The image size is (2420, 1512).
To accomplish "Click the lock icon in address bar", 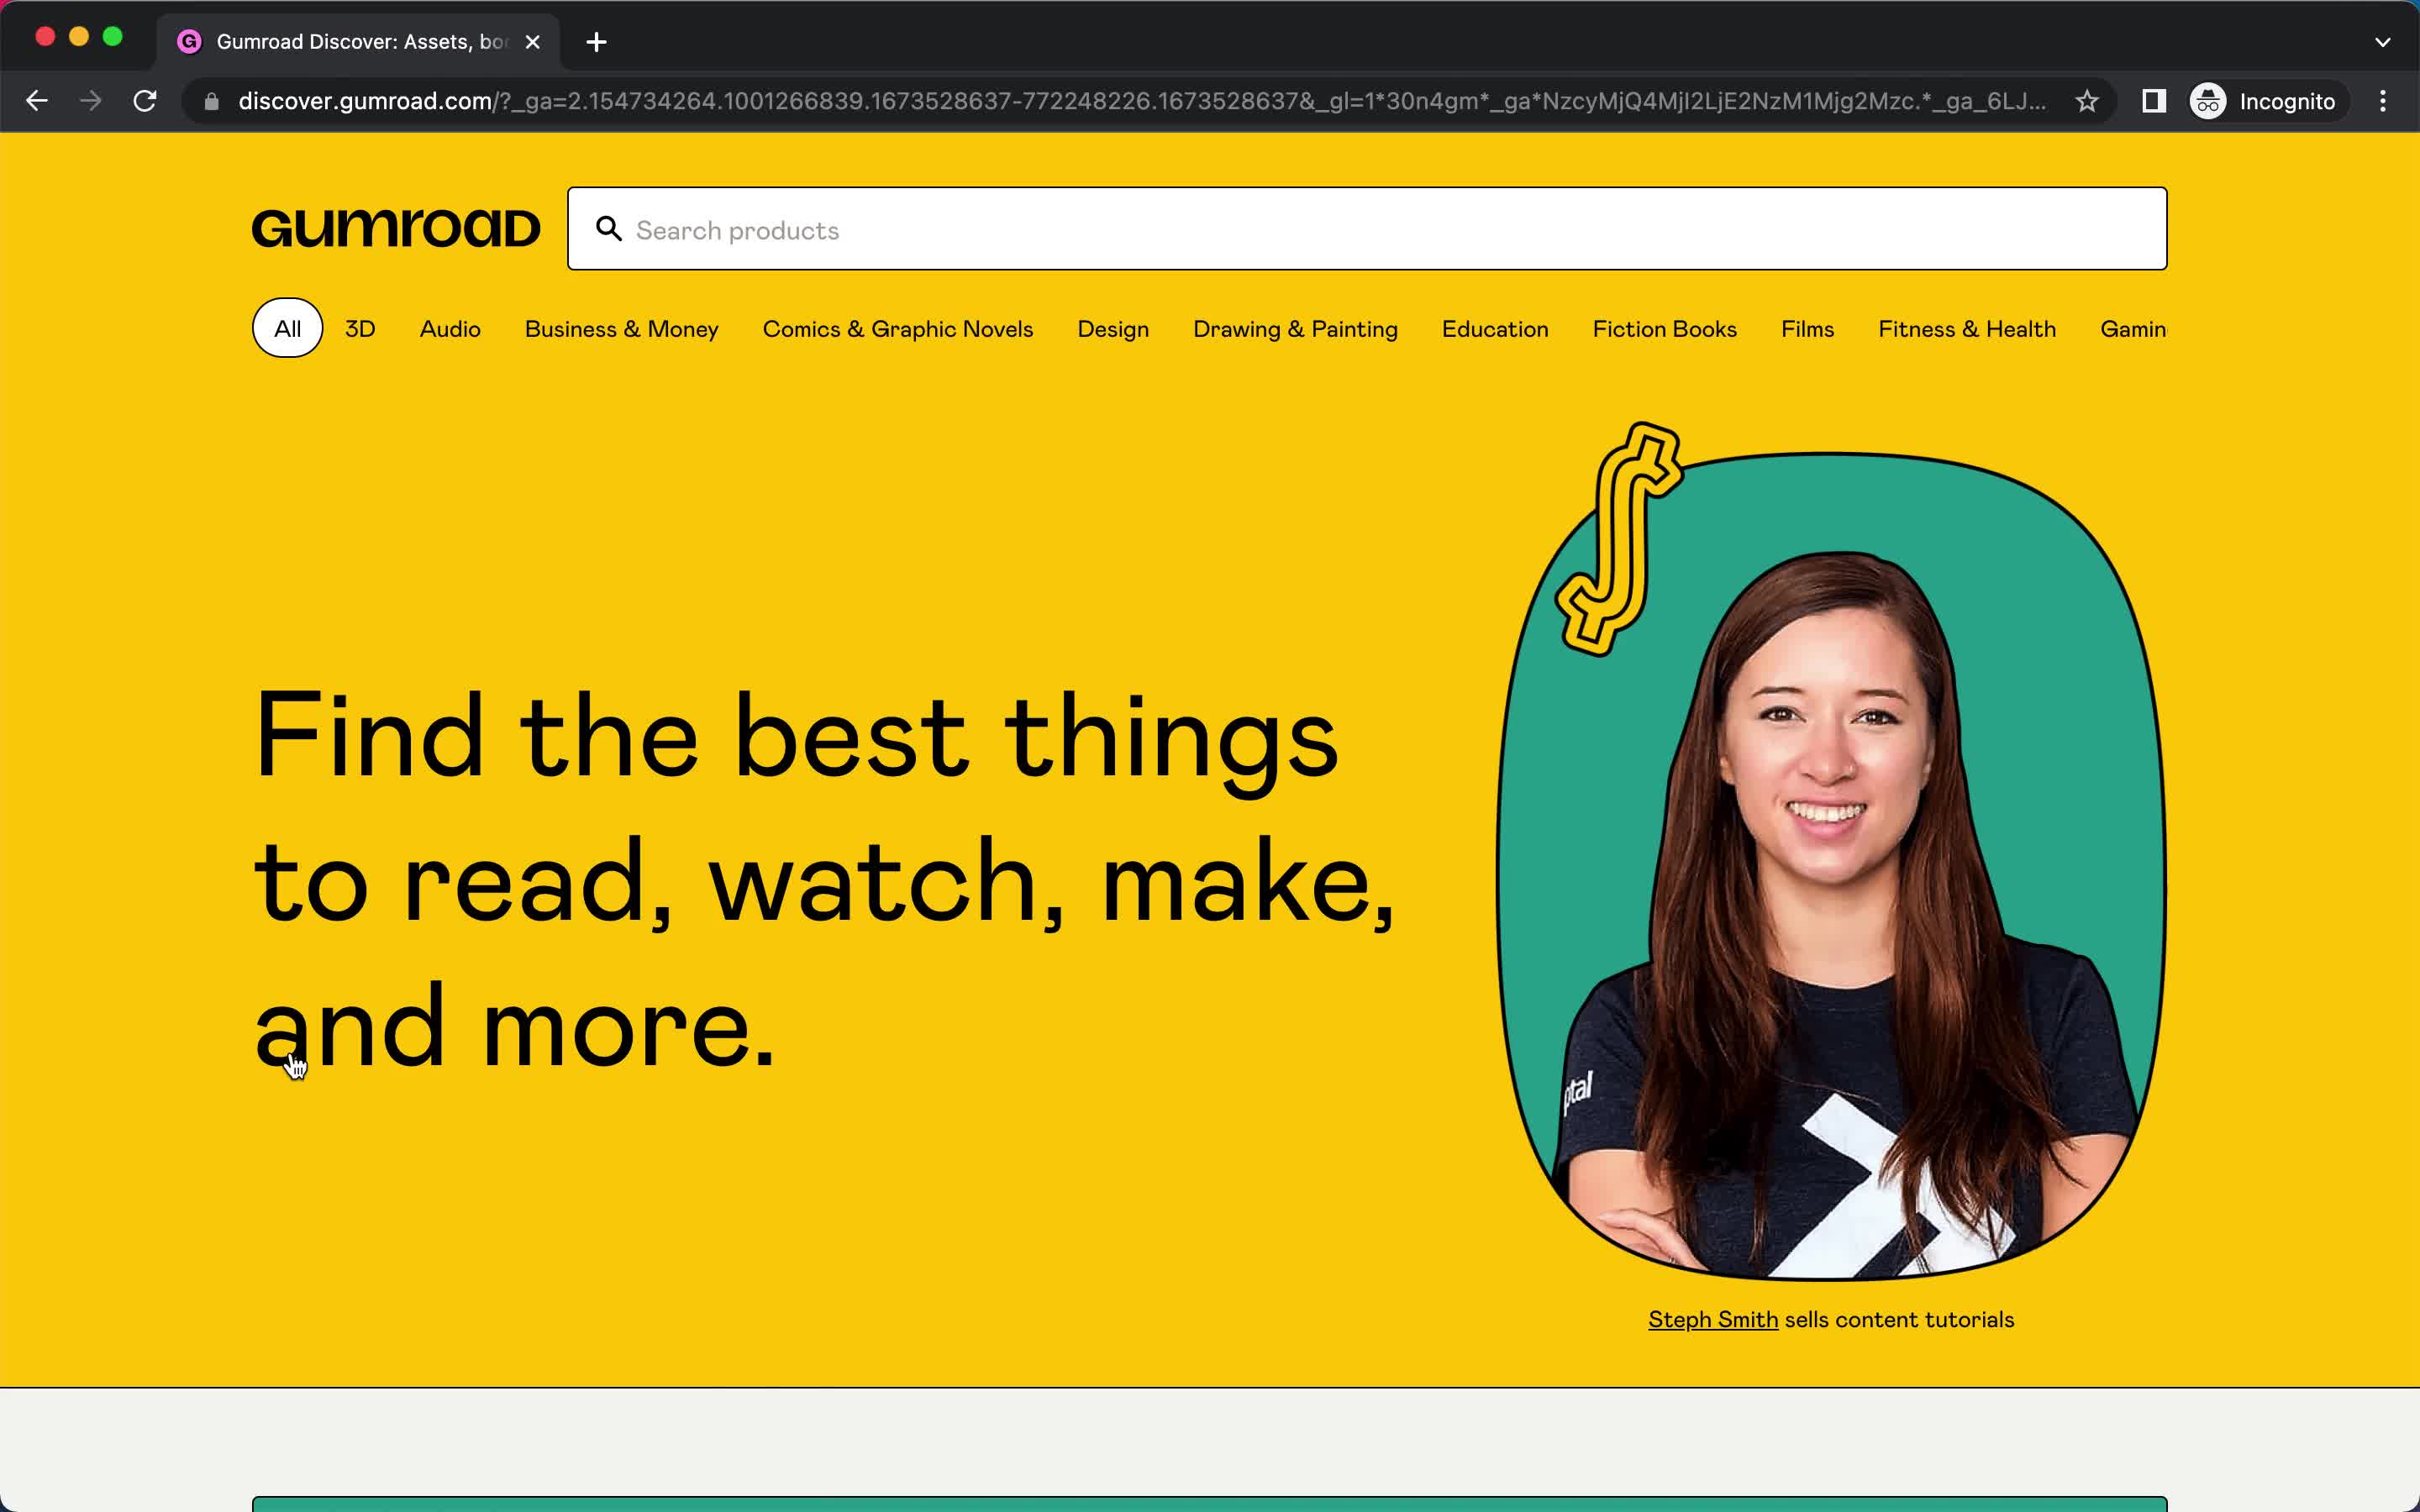I will pos(211,102).
